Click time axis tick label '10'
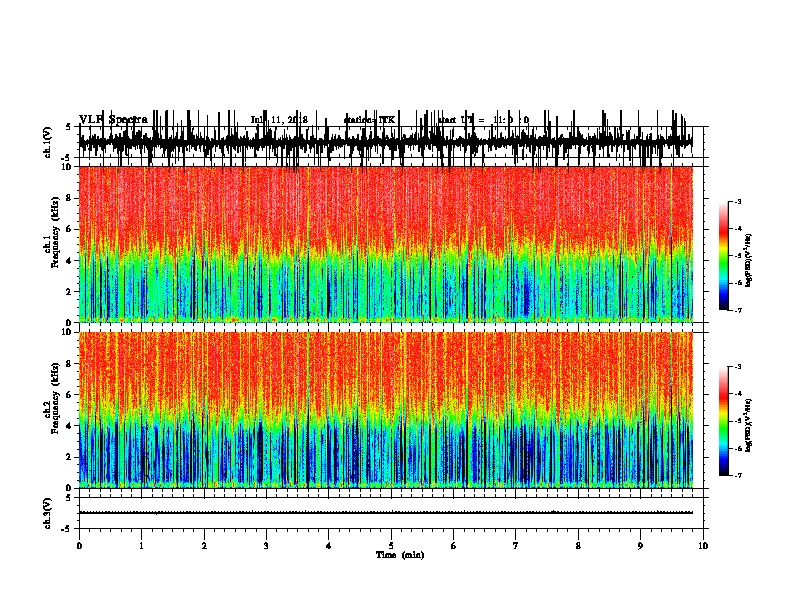This screenshot has width=792, height=612. 703,546
